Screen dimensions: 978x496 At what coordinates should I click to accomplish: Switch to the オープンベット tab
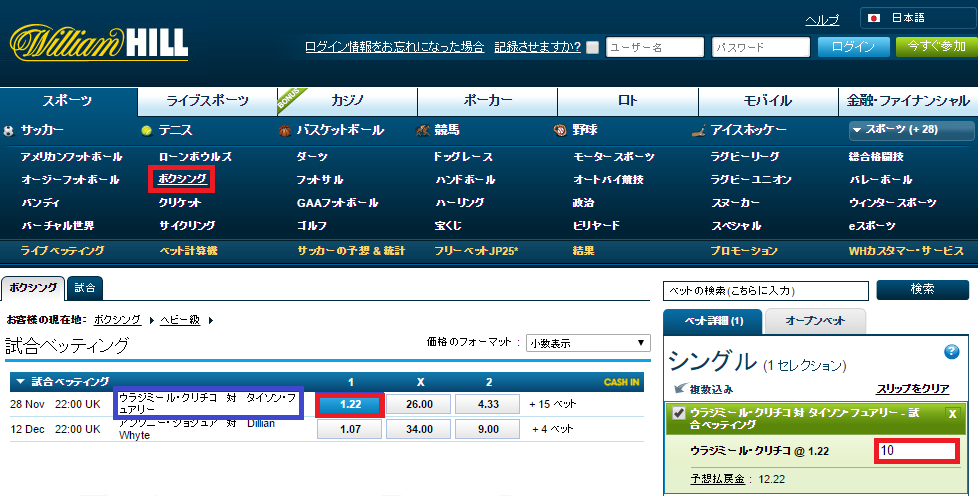point(815,321)
